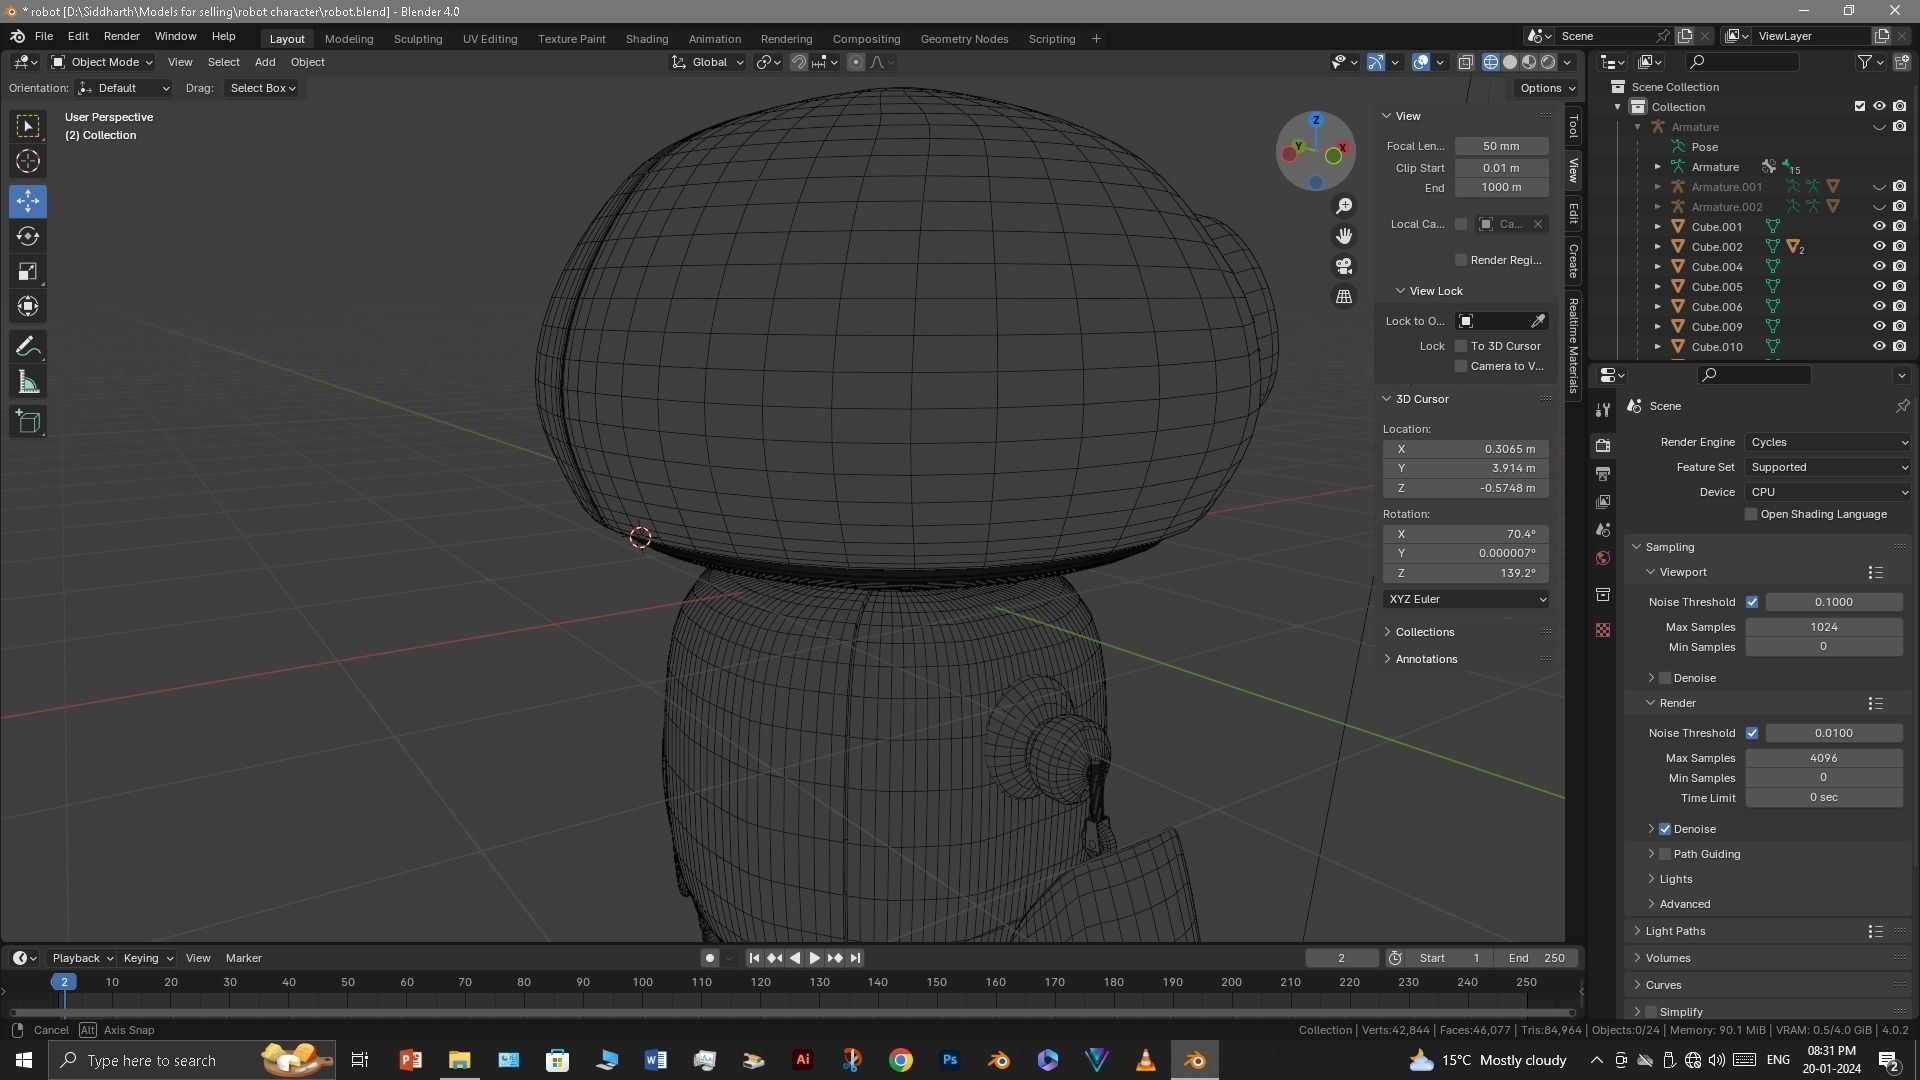
Task: Open the File menu
Action: (x=44, y=36)
